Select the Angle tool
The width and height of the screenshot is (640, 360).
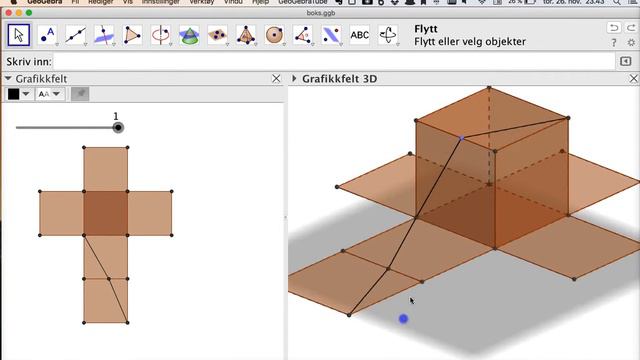302,35
